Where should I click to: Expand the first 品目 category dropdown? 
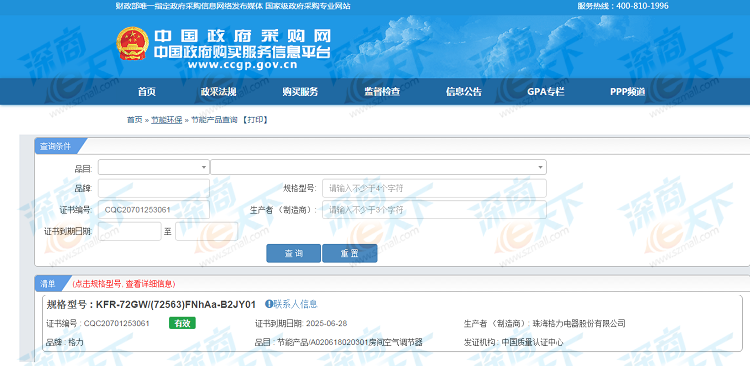click(154, 167)
